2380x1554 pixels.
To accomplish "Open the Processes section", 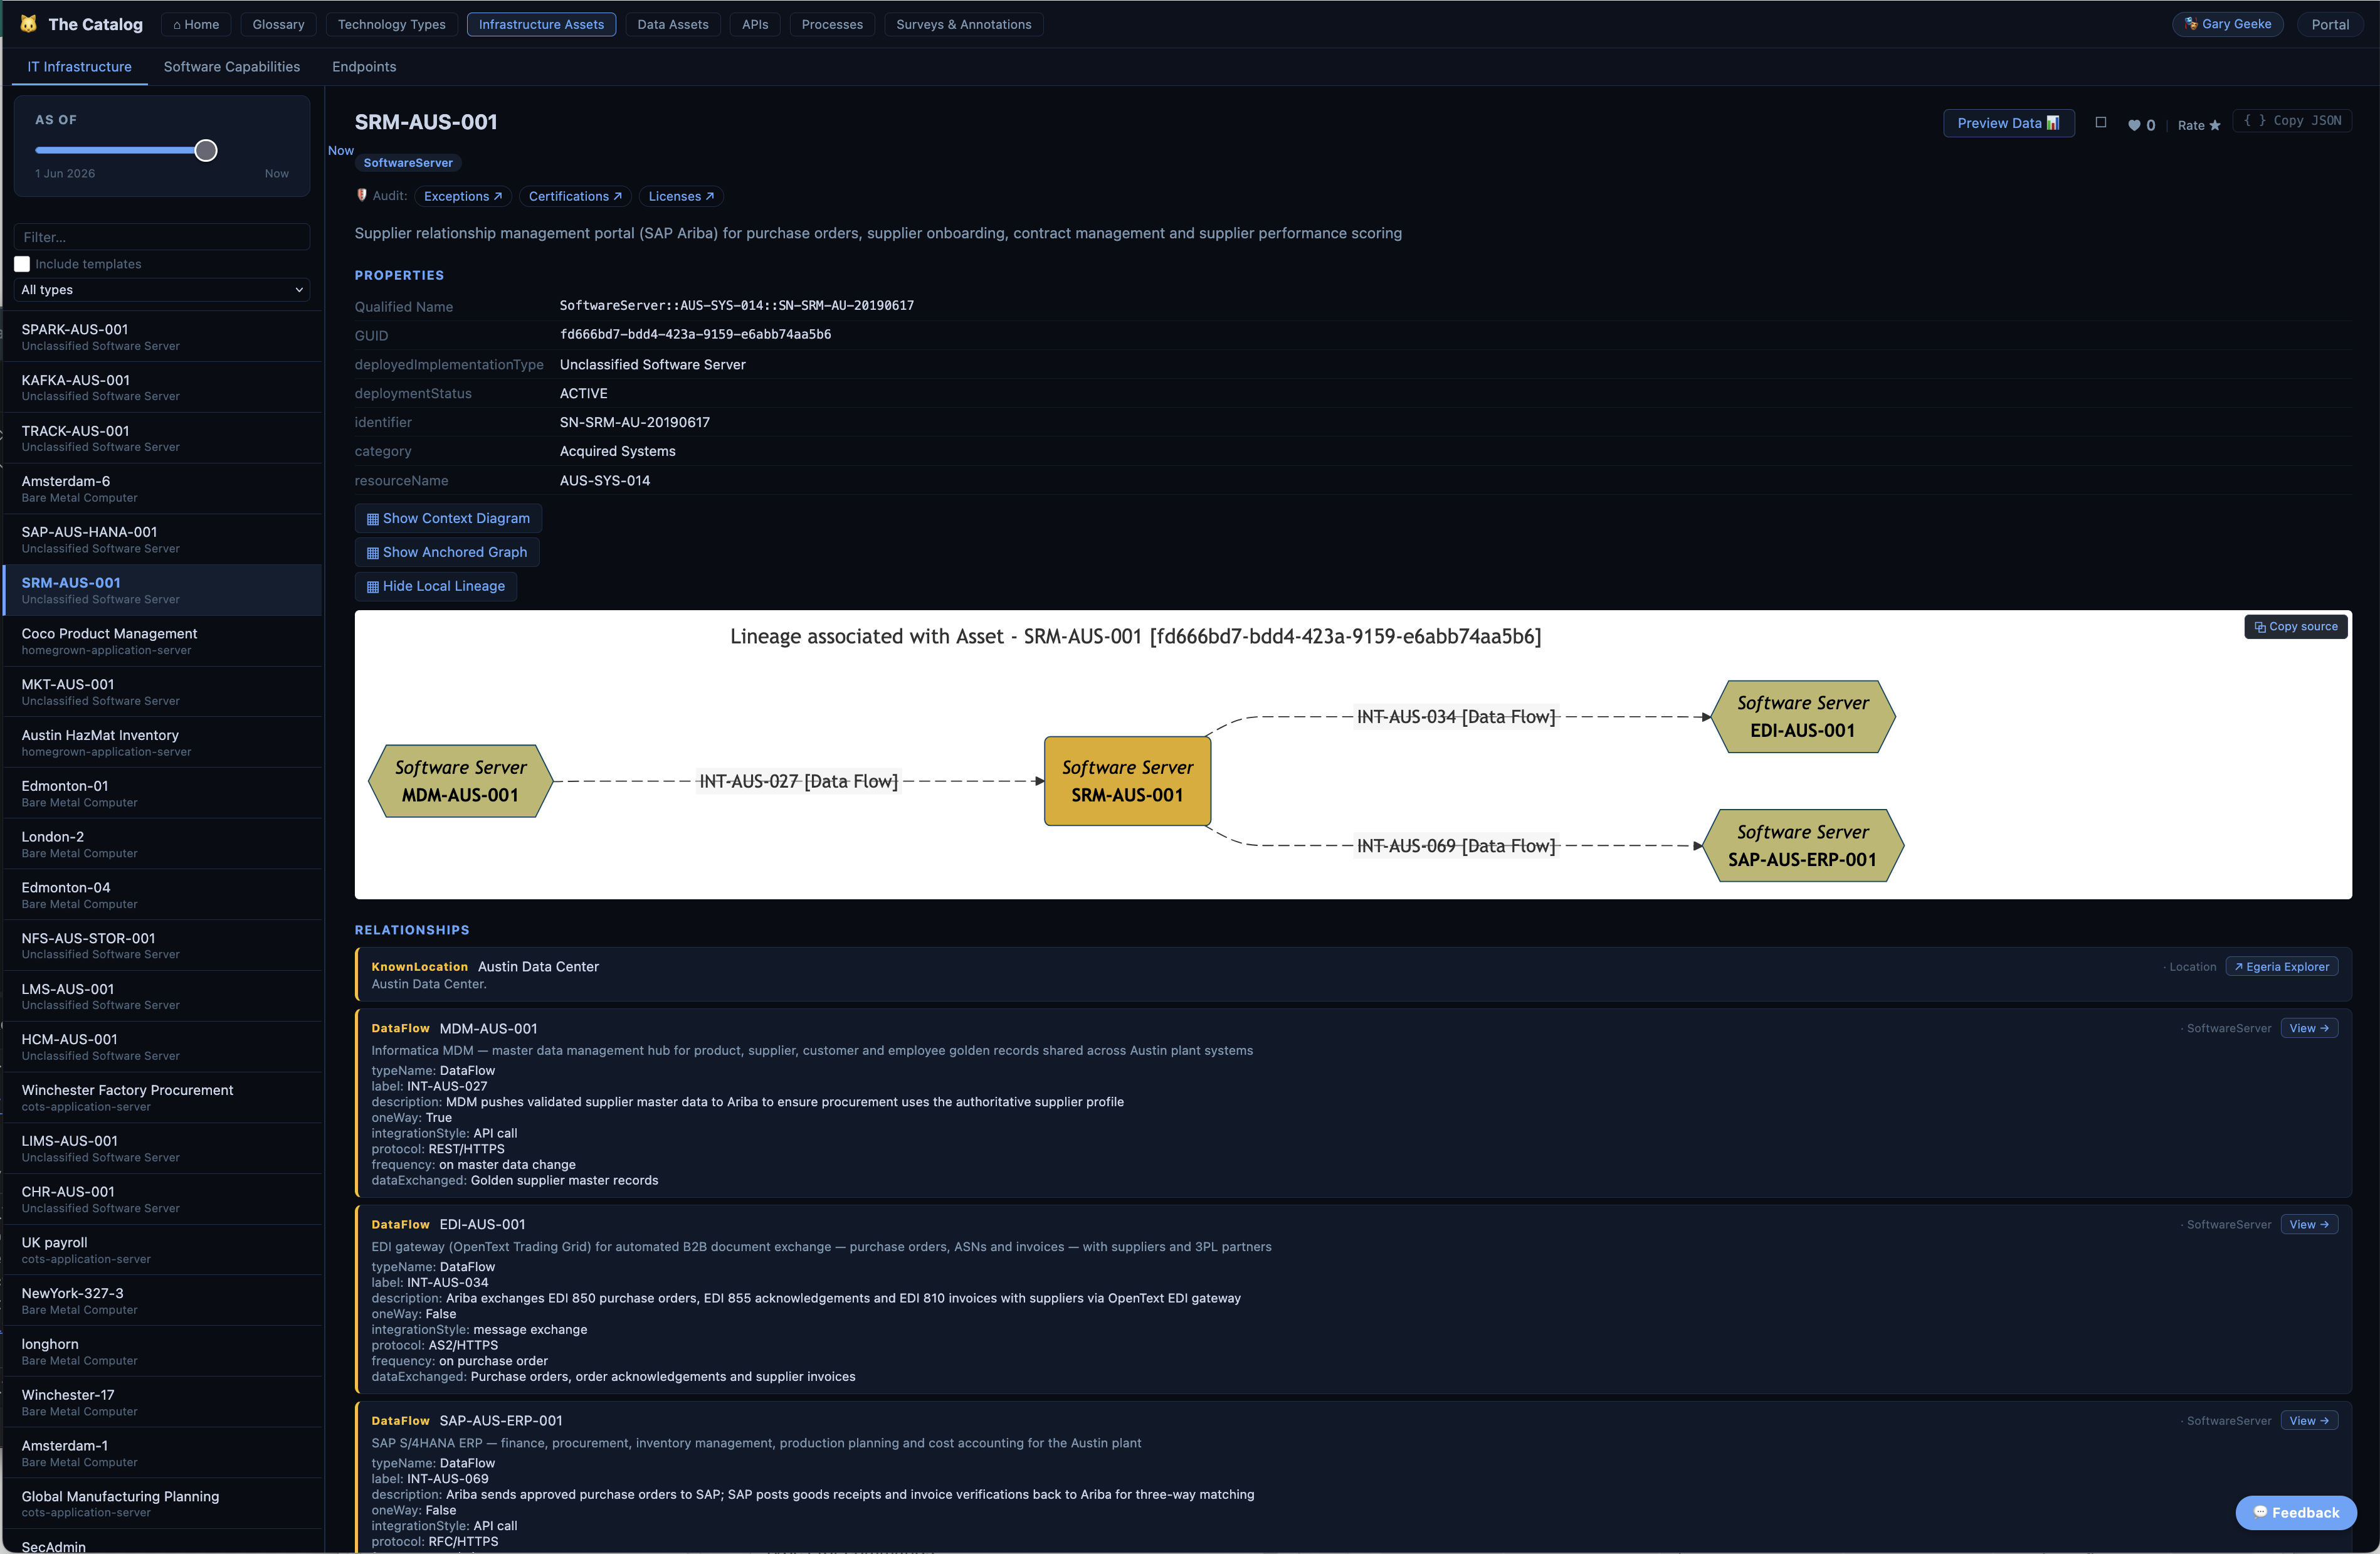I will [831, 24].
